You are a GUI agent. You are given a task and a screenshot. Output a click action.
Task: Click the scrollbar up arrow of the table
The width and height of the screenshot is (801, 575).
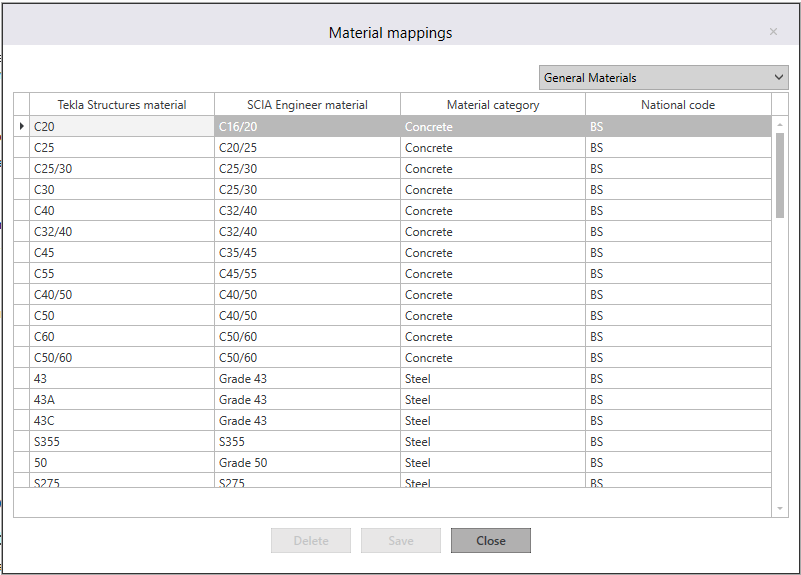[x=780, y=125]
